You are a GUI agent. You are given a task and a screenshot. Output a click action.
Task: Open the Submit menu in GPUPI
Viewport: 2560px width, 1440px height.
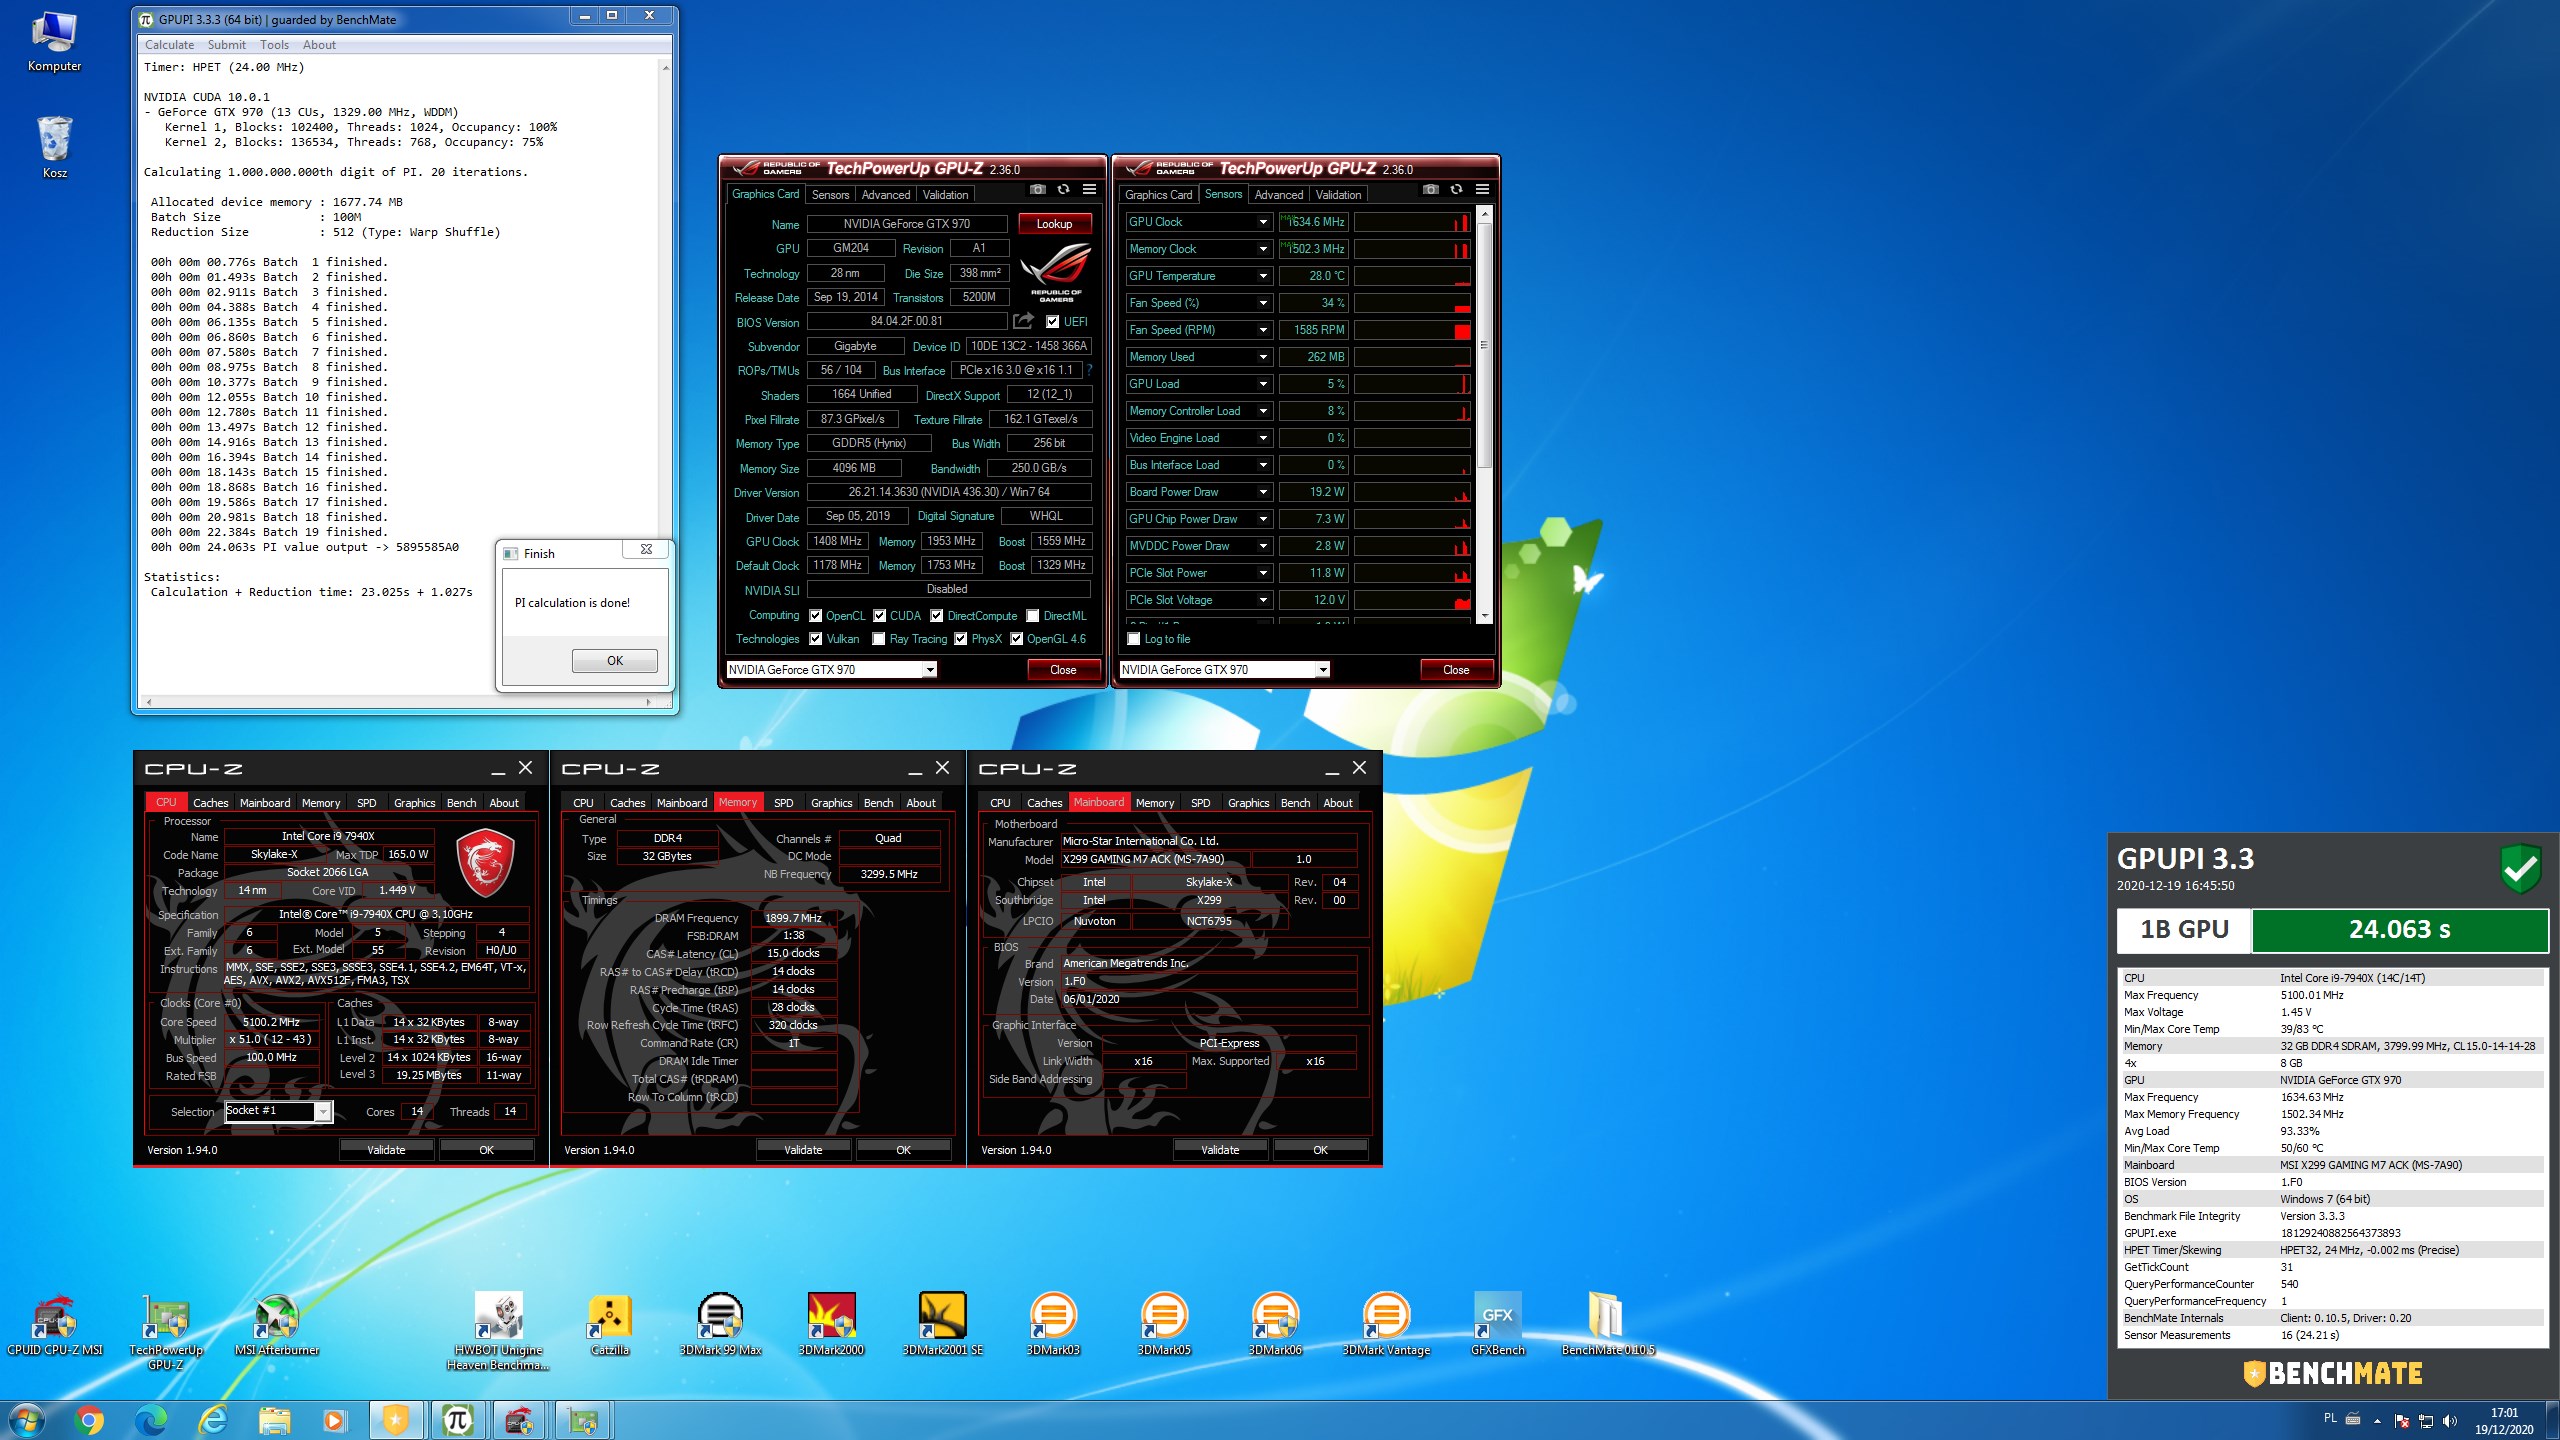pyautogui.click(x=226, y=45)
